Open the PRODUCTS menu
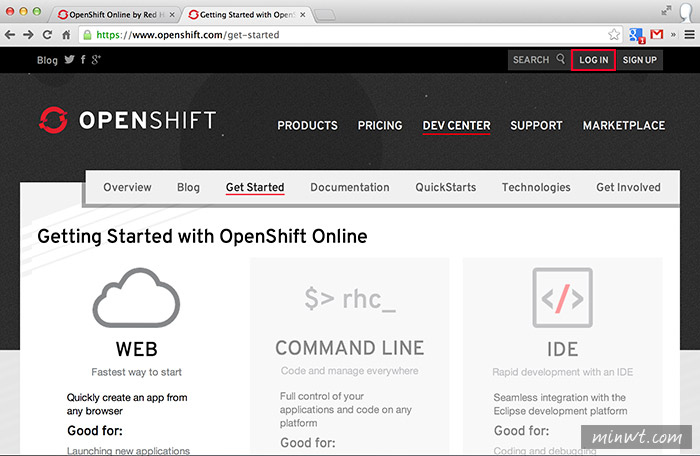 coord(308,126)
